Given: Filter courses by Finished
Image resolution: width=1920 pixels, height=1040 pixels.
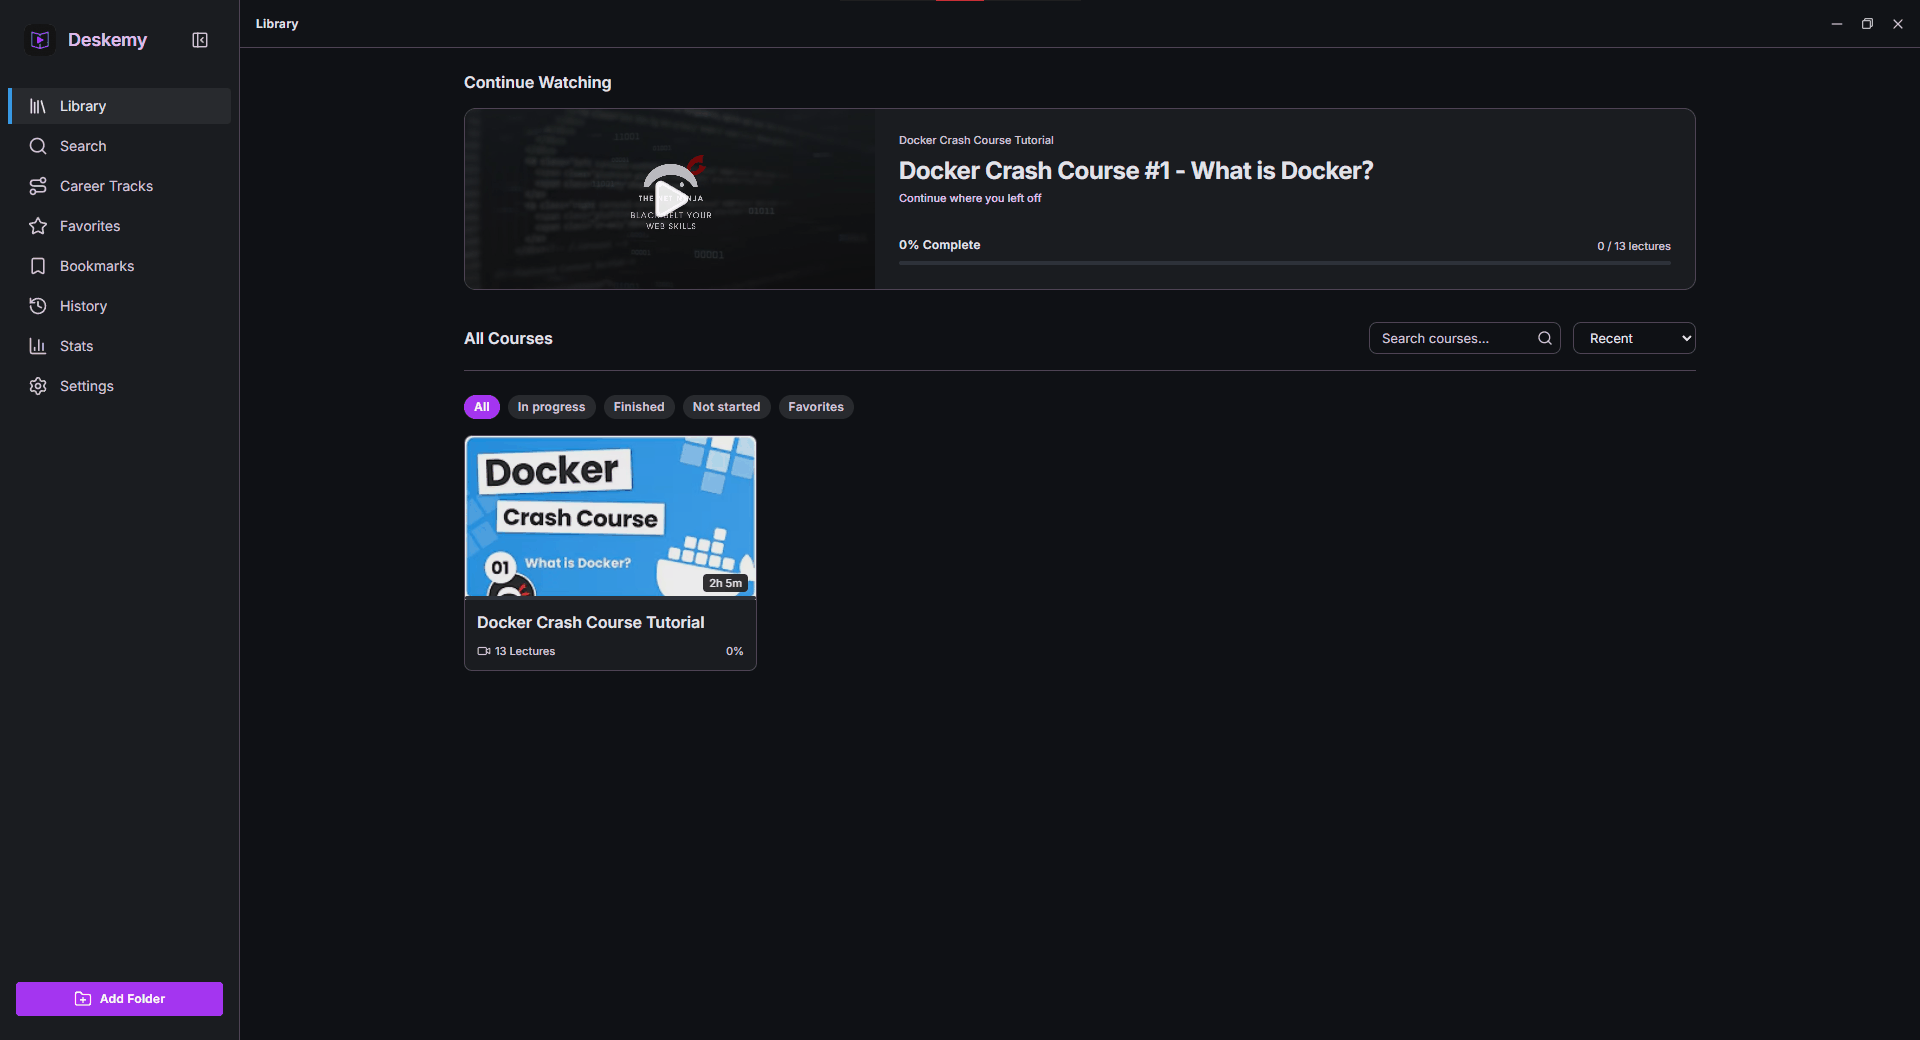Looking at the screenshot, I should coord(639,407).
